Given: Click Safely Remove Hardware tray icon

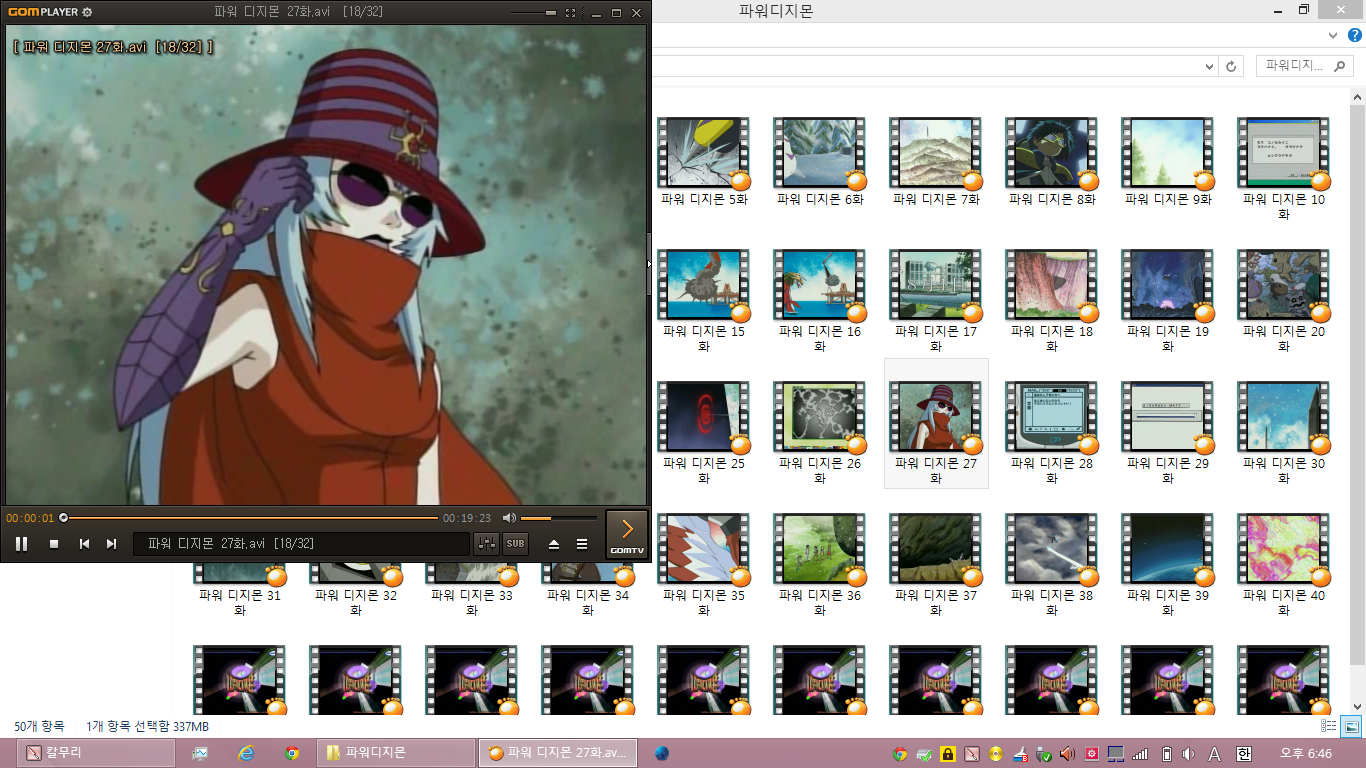Looking at the screenshot, I should (1044, 754).
